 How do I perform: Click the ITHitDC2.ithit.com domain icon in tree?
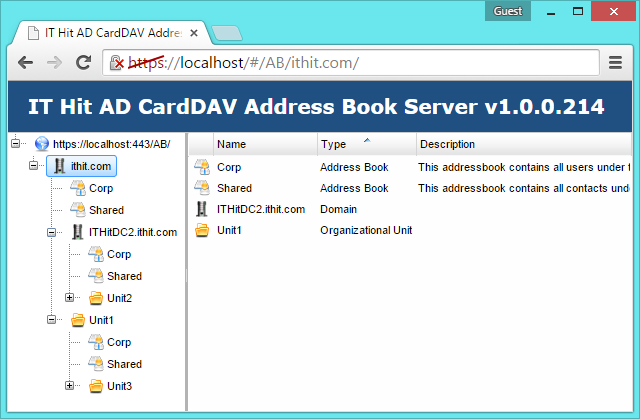point(77,232)
